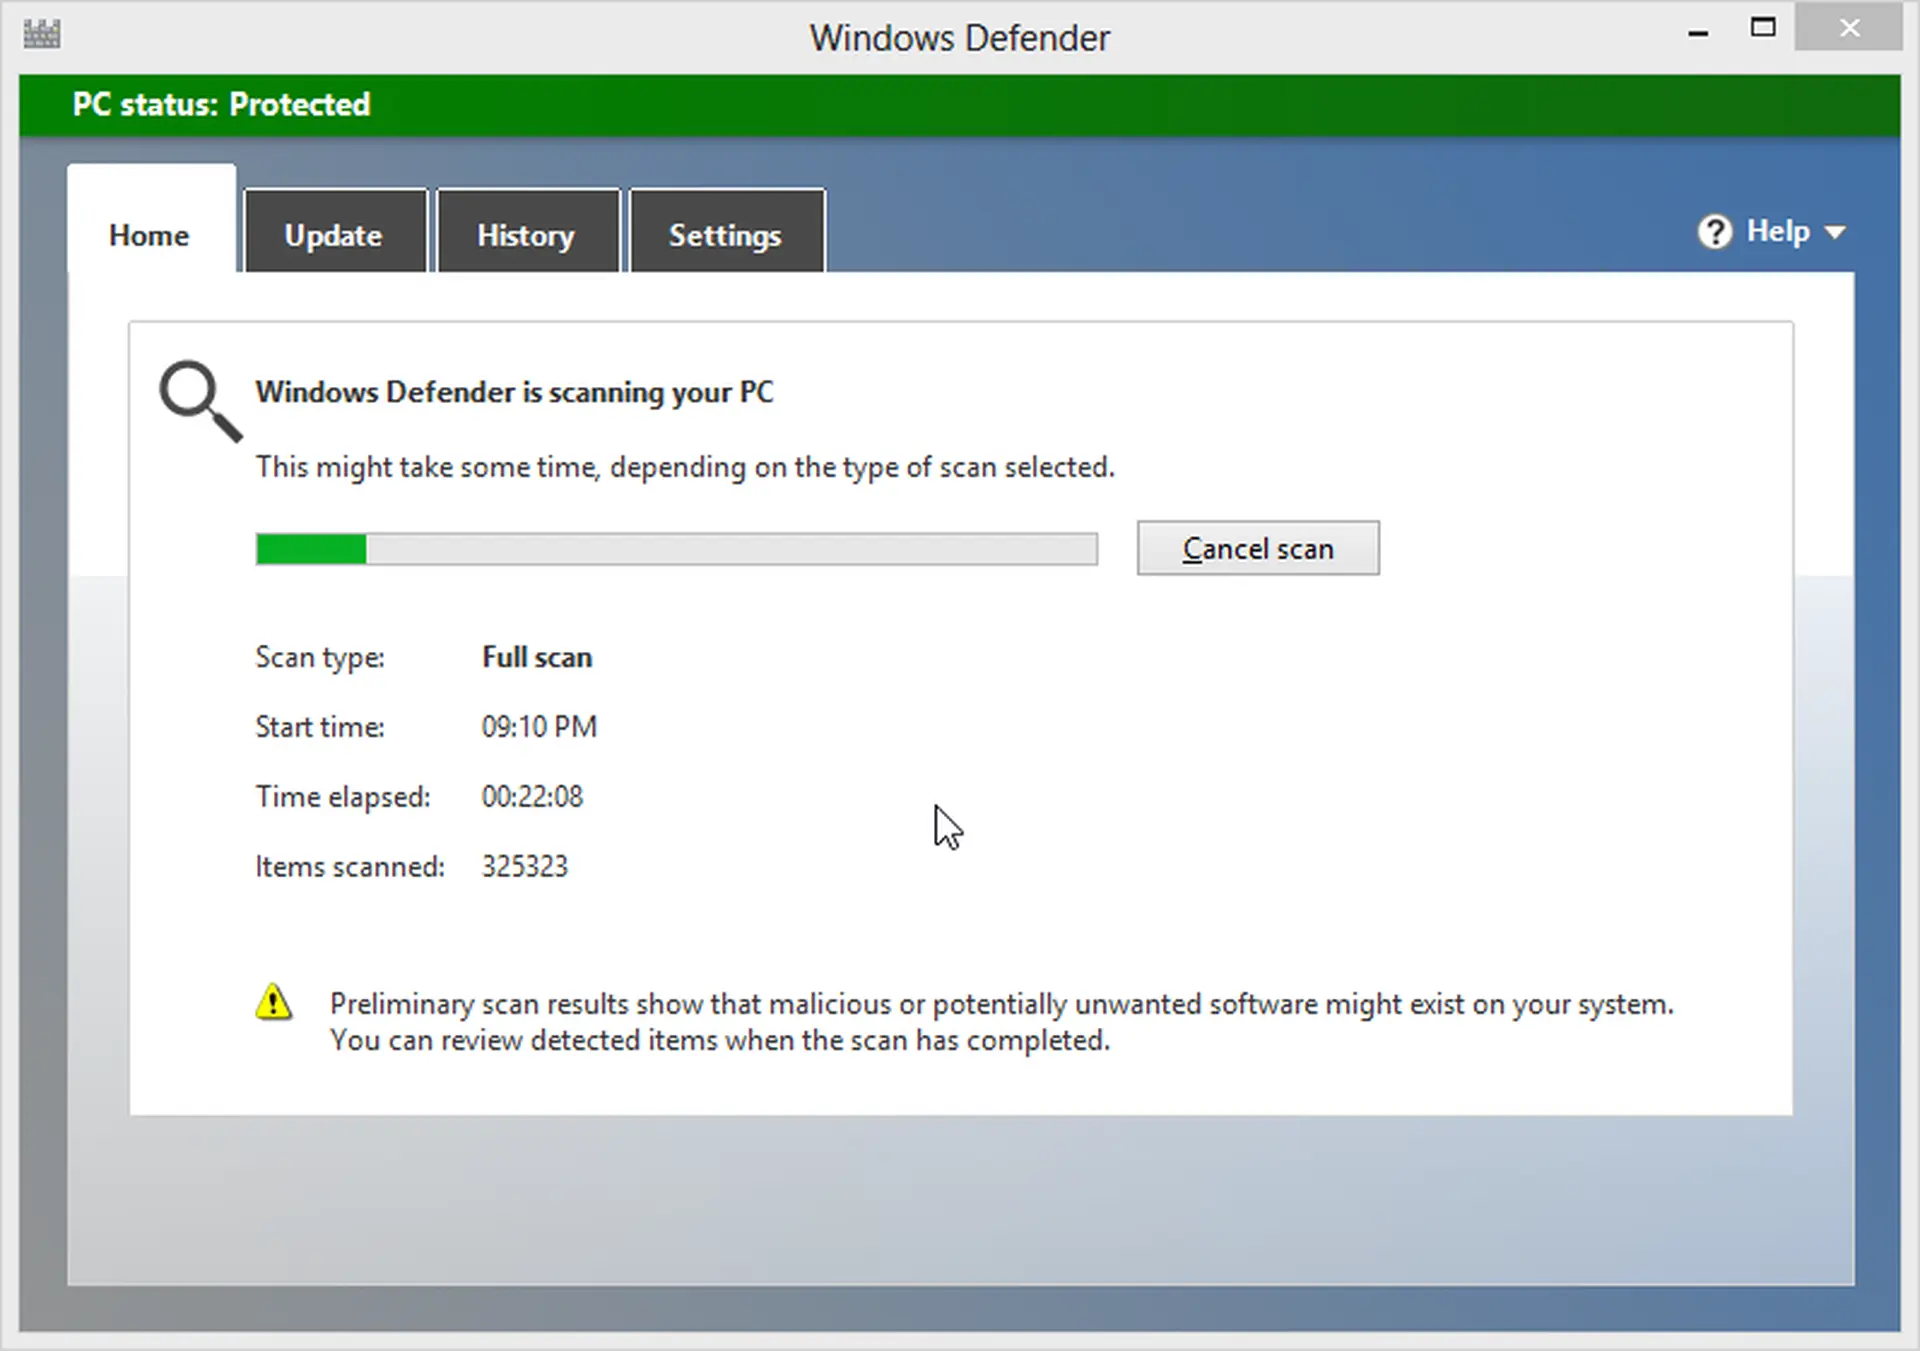Screen dimensions: 1920x1351
Task: Click the 'Preliminary scan results' warning message
Action: (x=1001, y=1021)
